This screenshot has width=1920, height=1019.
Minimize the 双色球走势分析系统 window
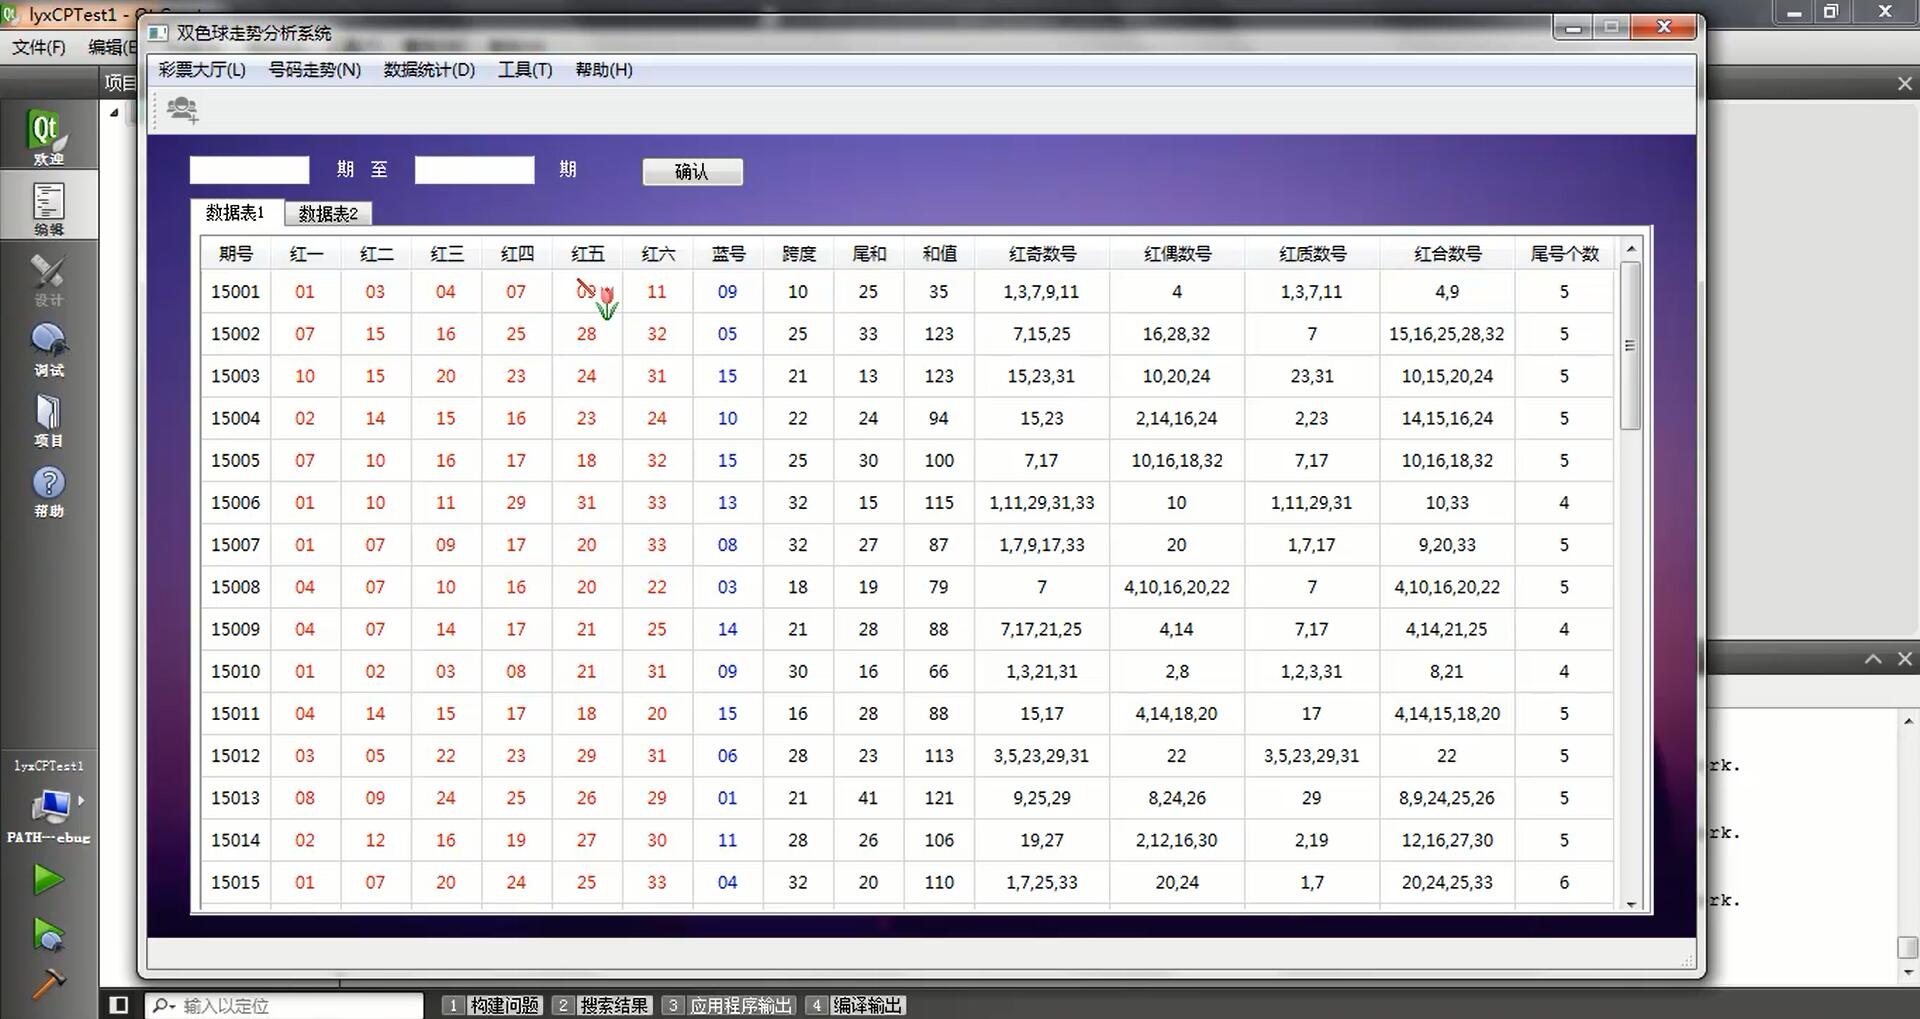[1573, 28]
